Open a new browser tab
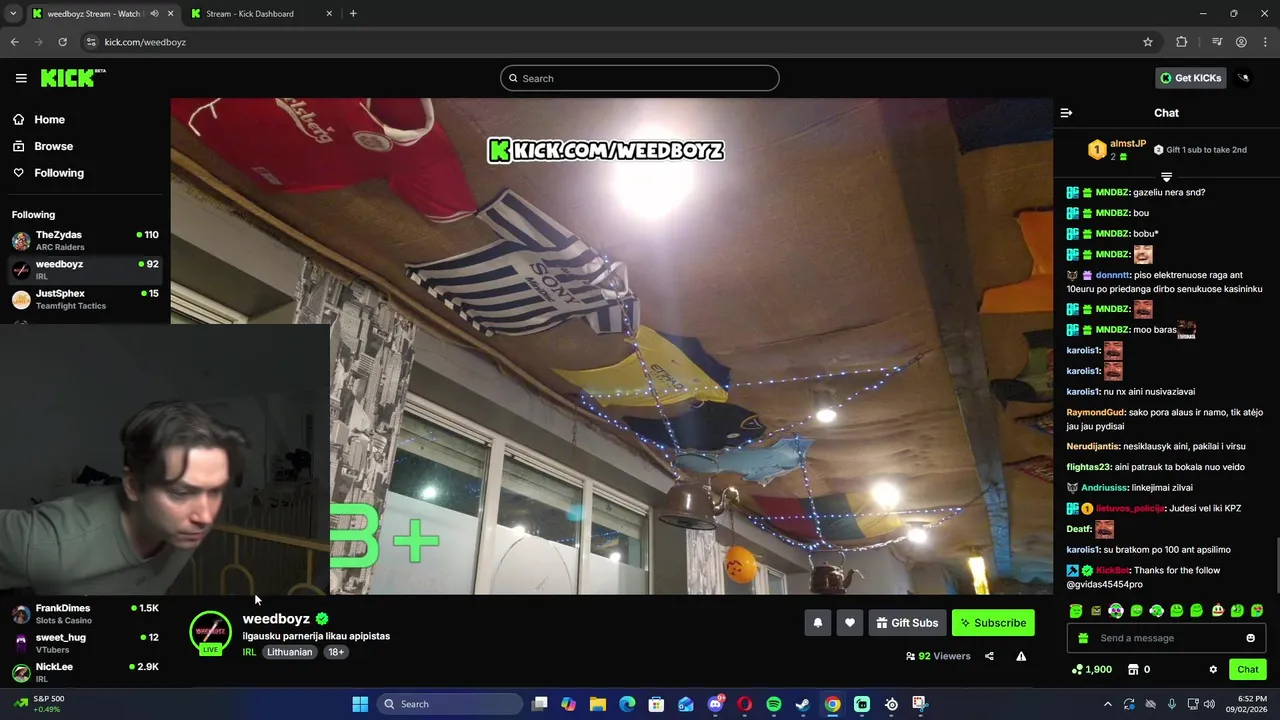This screenshot has height=720, width=1280. (353, 14)
